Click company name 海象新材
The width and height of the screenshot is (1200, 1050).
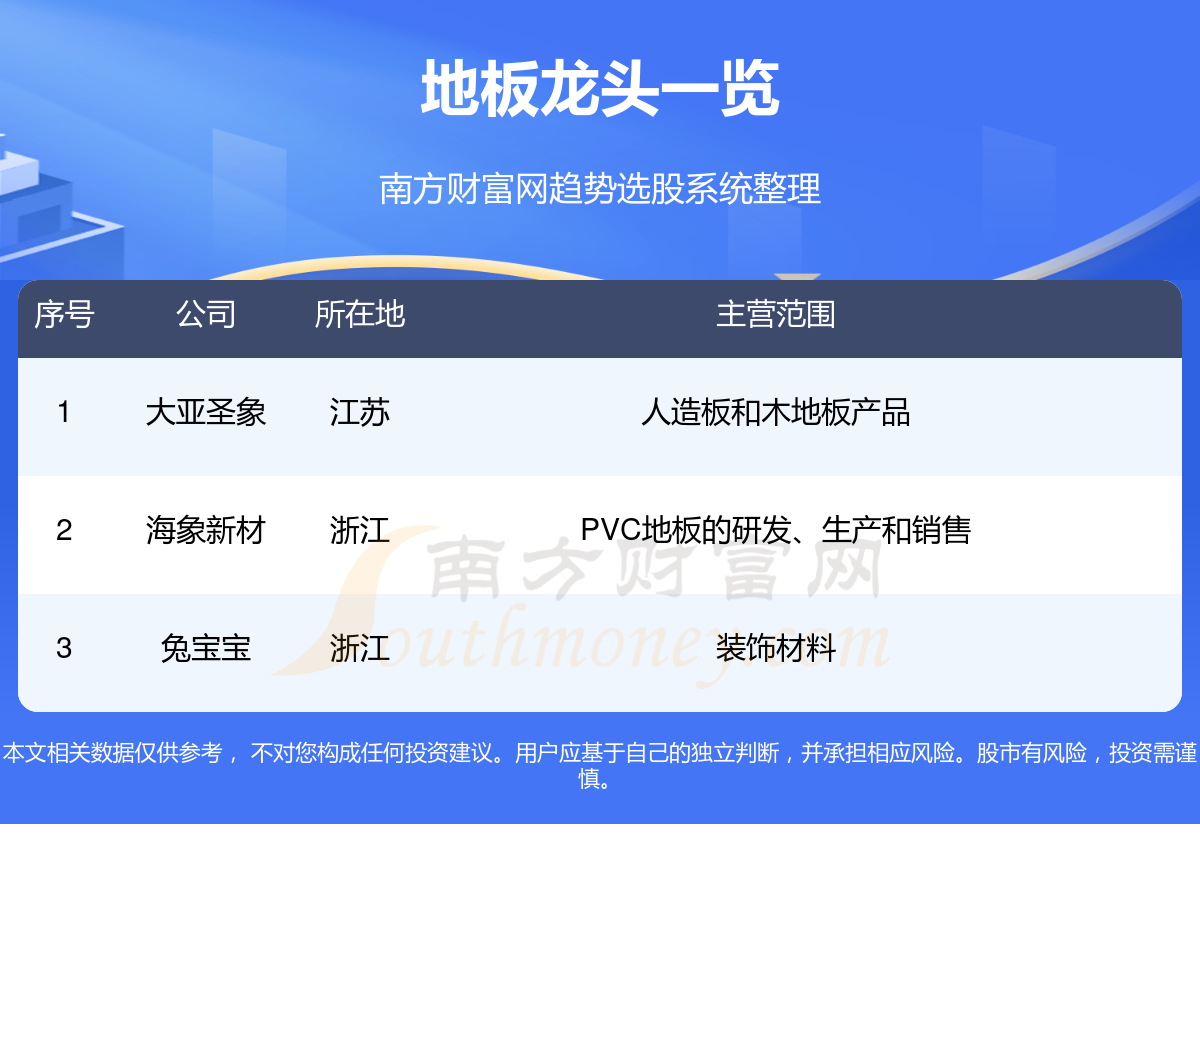pos(206,530)
